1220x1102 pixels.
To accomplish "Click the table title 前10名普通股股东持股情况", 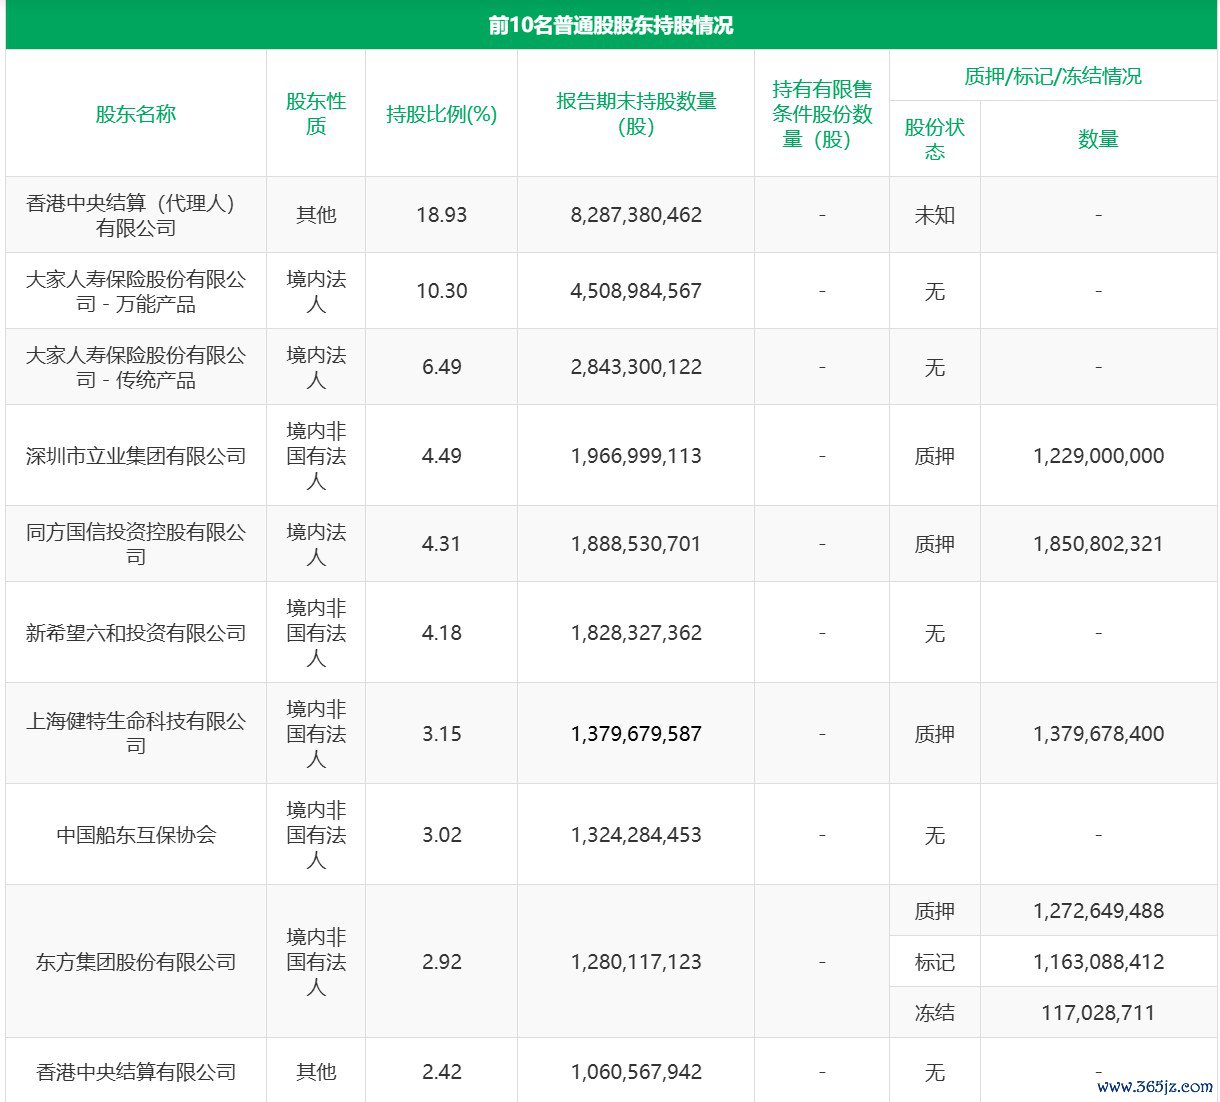I will click(x=610, y=25).
